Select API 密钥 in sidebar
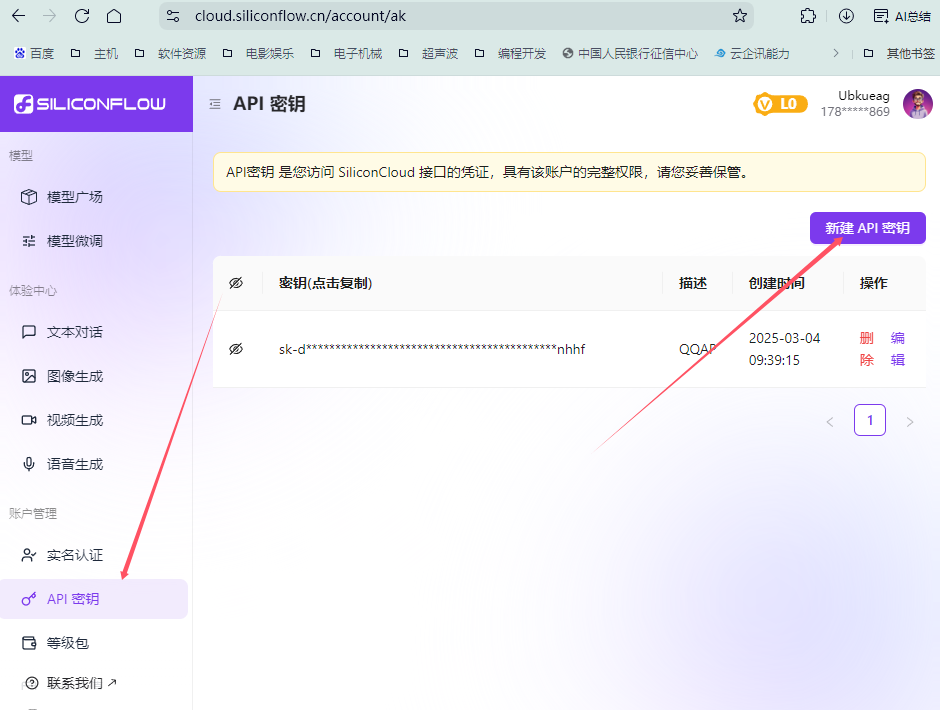The image size is (940, 710). [94, 598]
